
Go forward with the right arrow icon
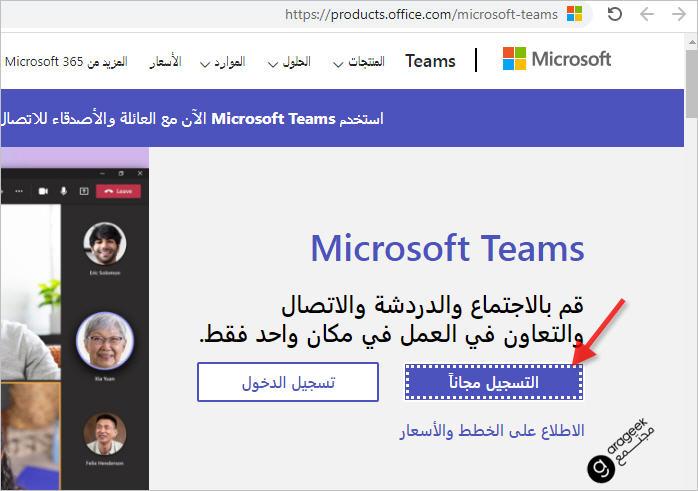click(679, 14)
